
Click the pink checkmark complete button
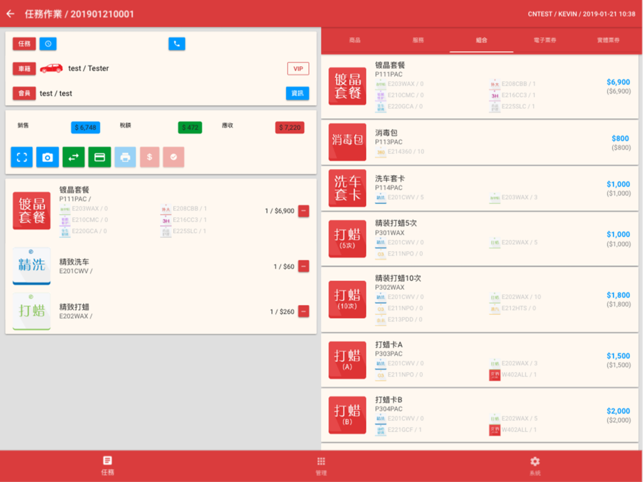click(173, 157)
